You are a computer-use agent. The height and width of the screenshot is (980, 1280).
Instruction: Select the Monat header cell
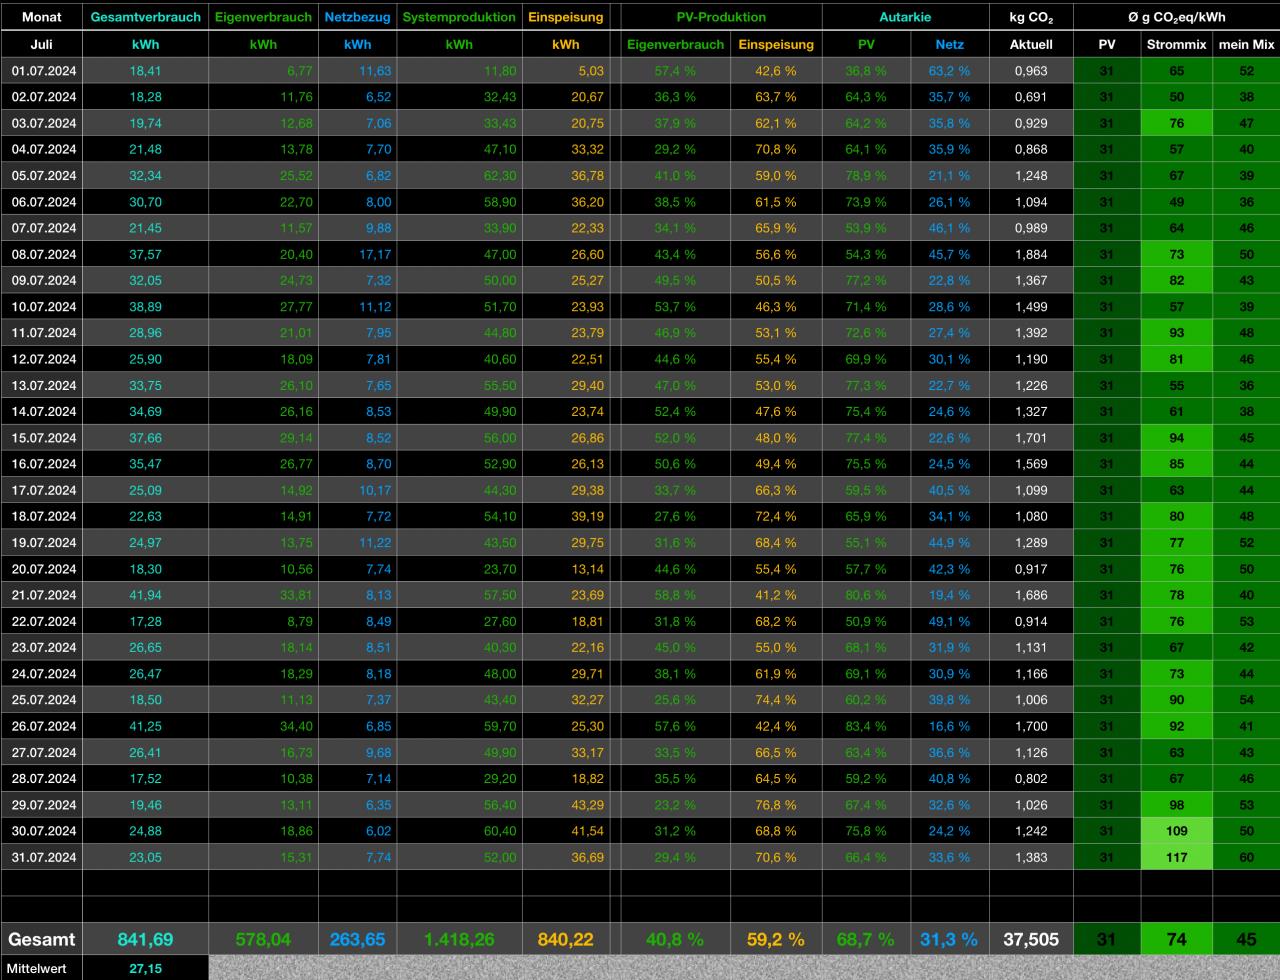[x=41, y=17]
